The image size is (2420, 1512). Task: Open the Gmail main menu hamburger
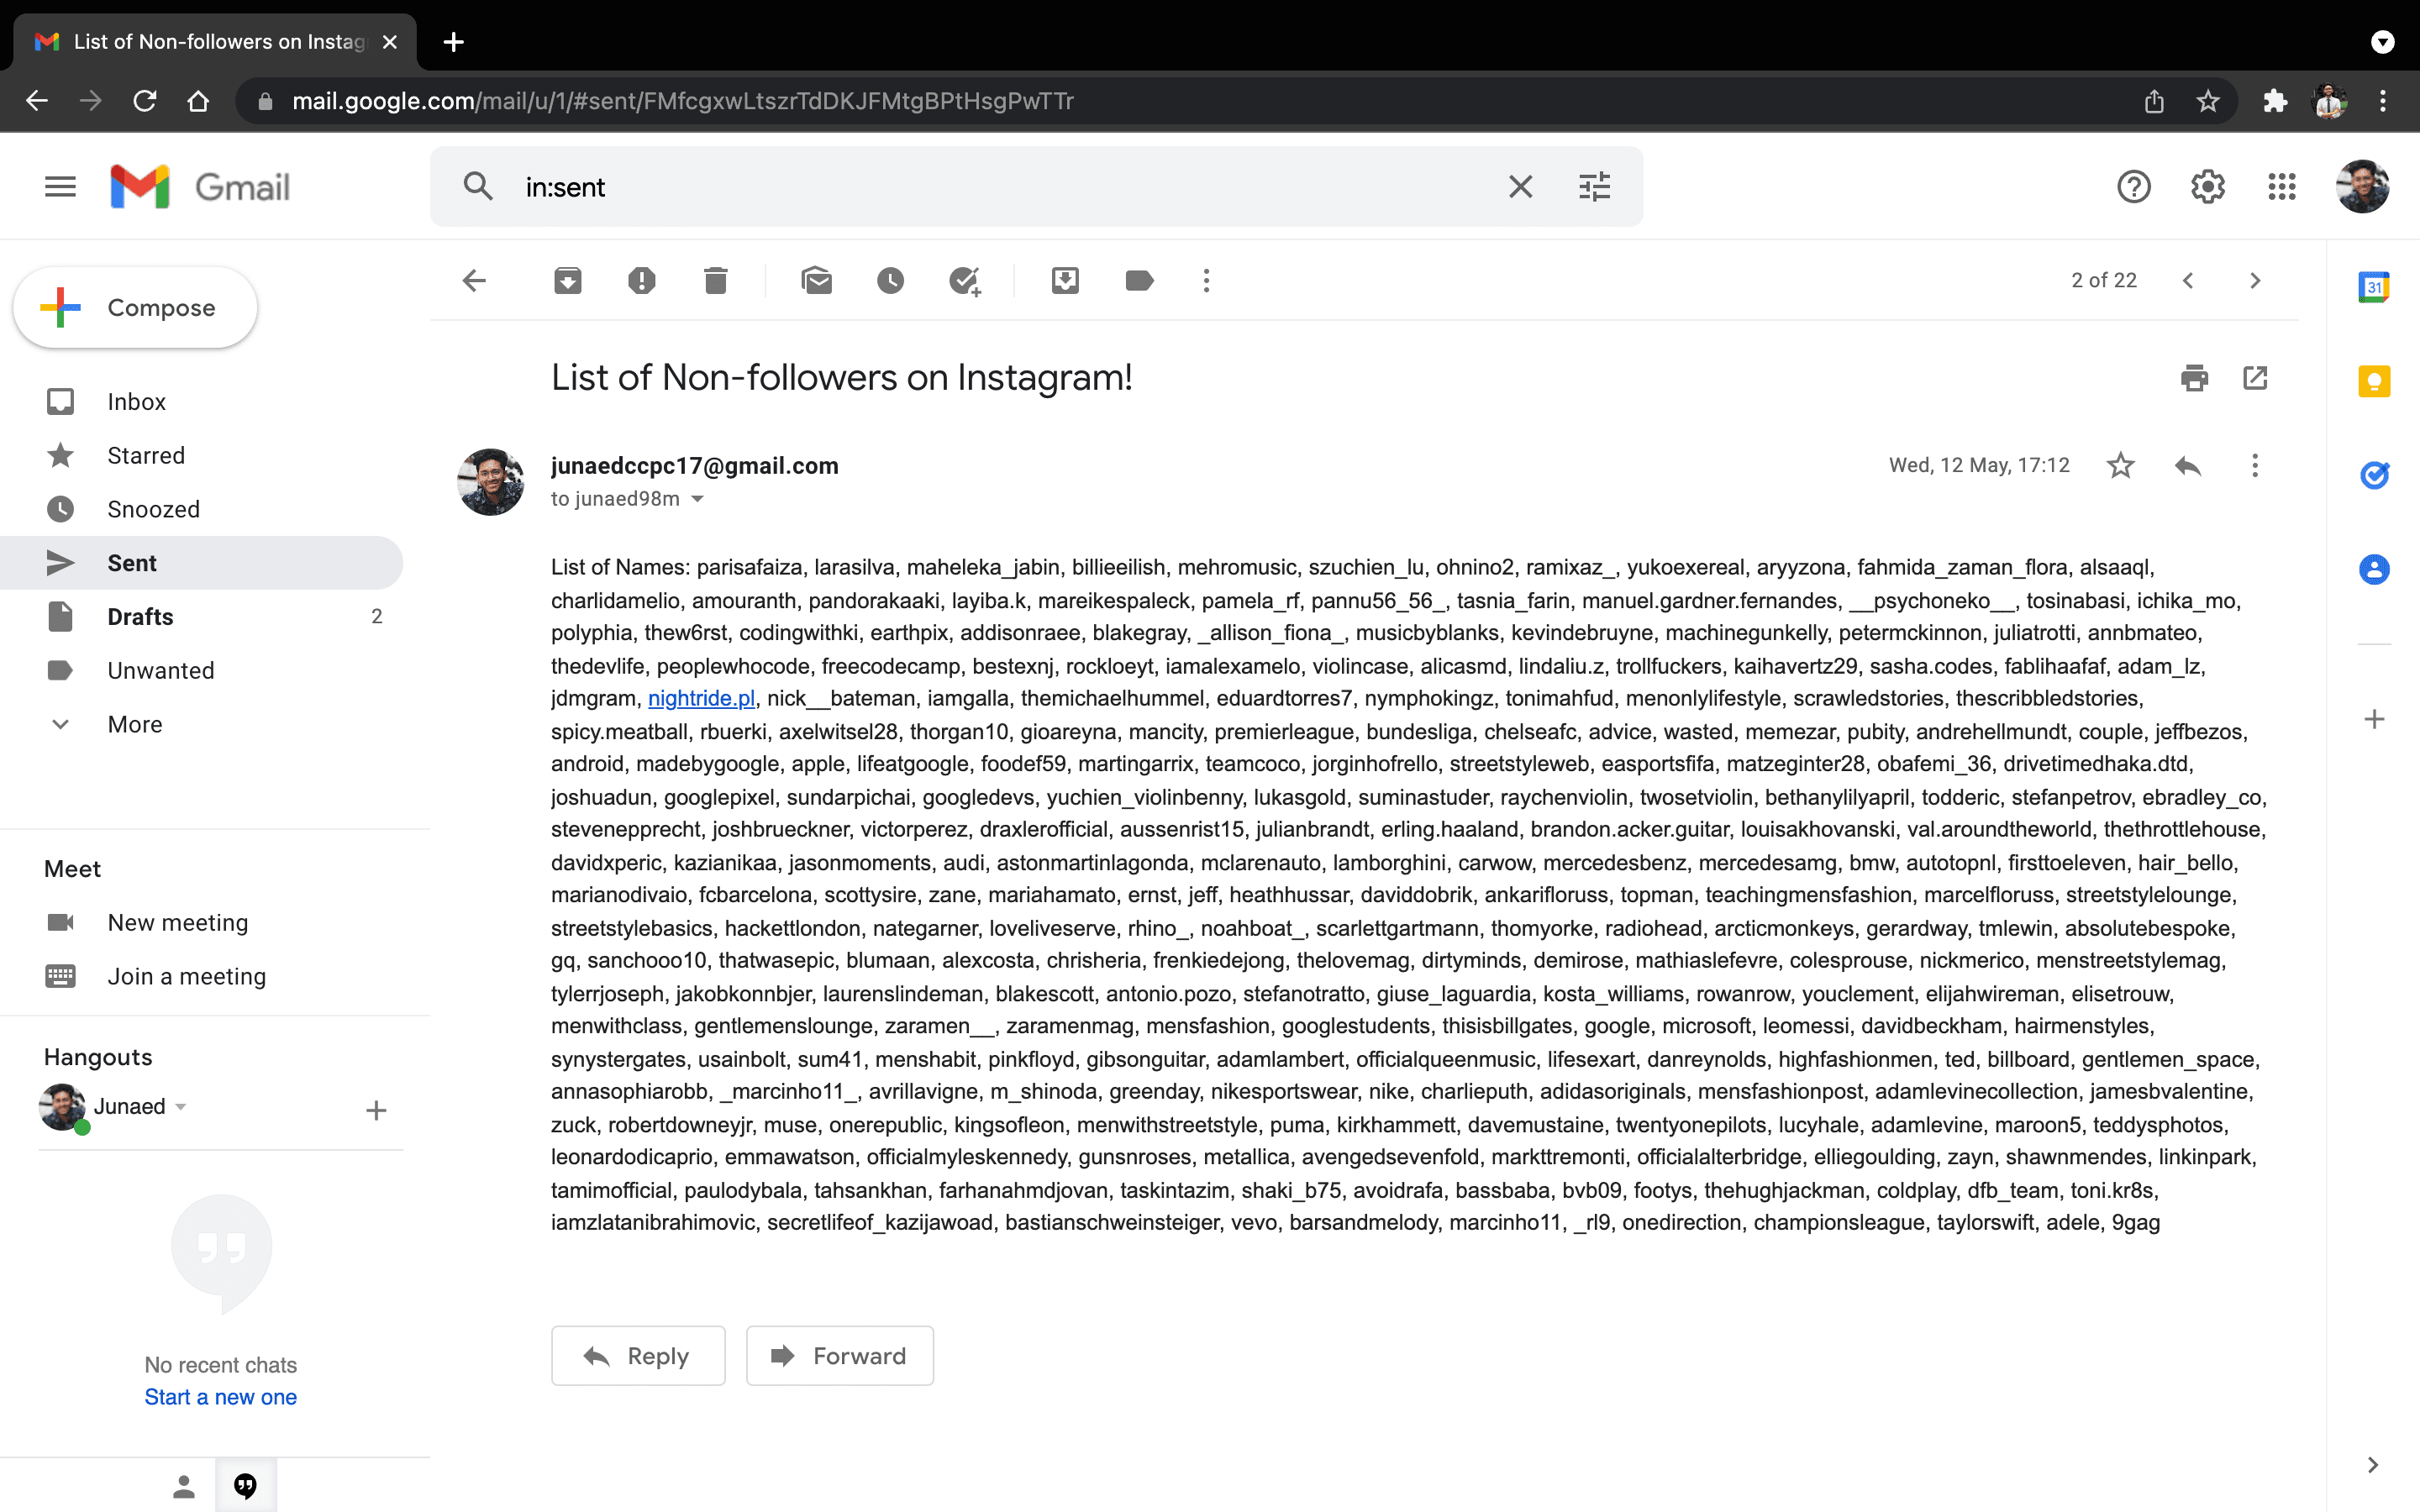pyautogui.click(x=60, y=186)
